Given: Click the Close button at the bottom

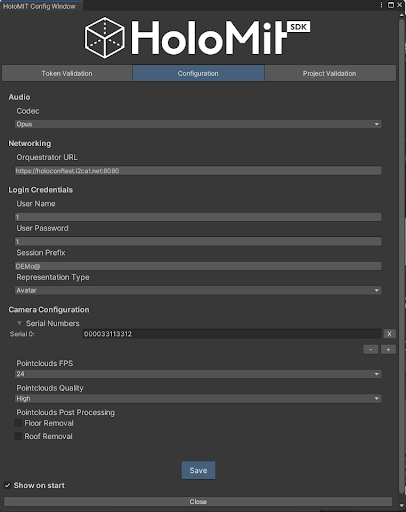Looking at the screenshot, I should pos(198,501).
